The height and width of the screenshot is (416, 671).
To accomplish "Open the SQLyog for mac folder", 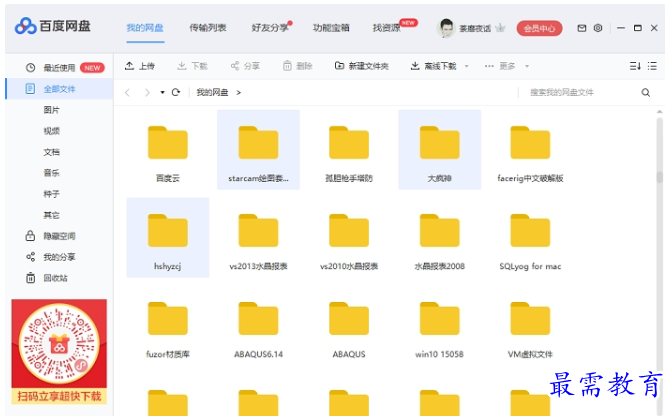I will [x=530, y=238].
